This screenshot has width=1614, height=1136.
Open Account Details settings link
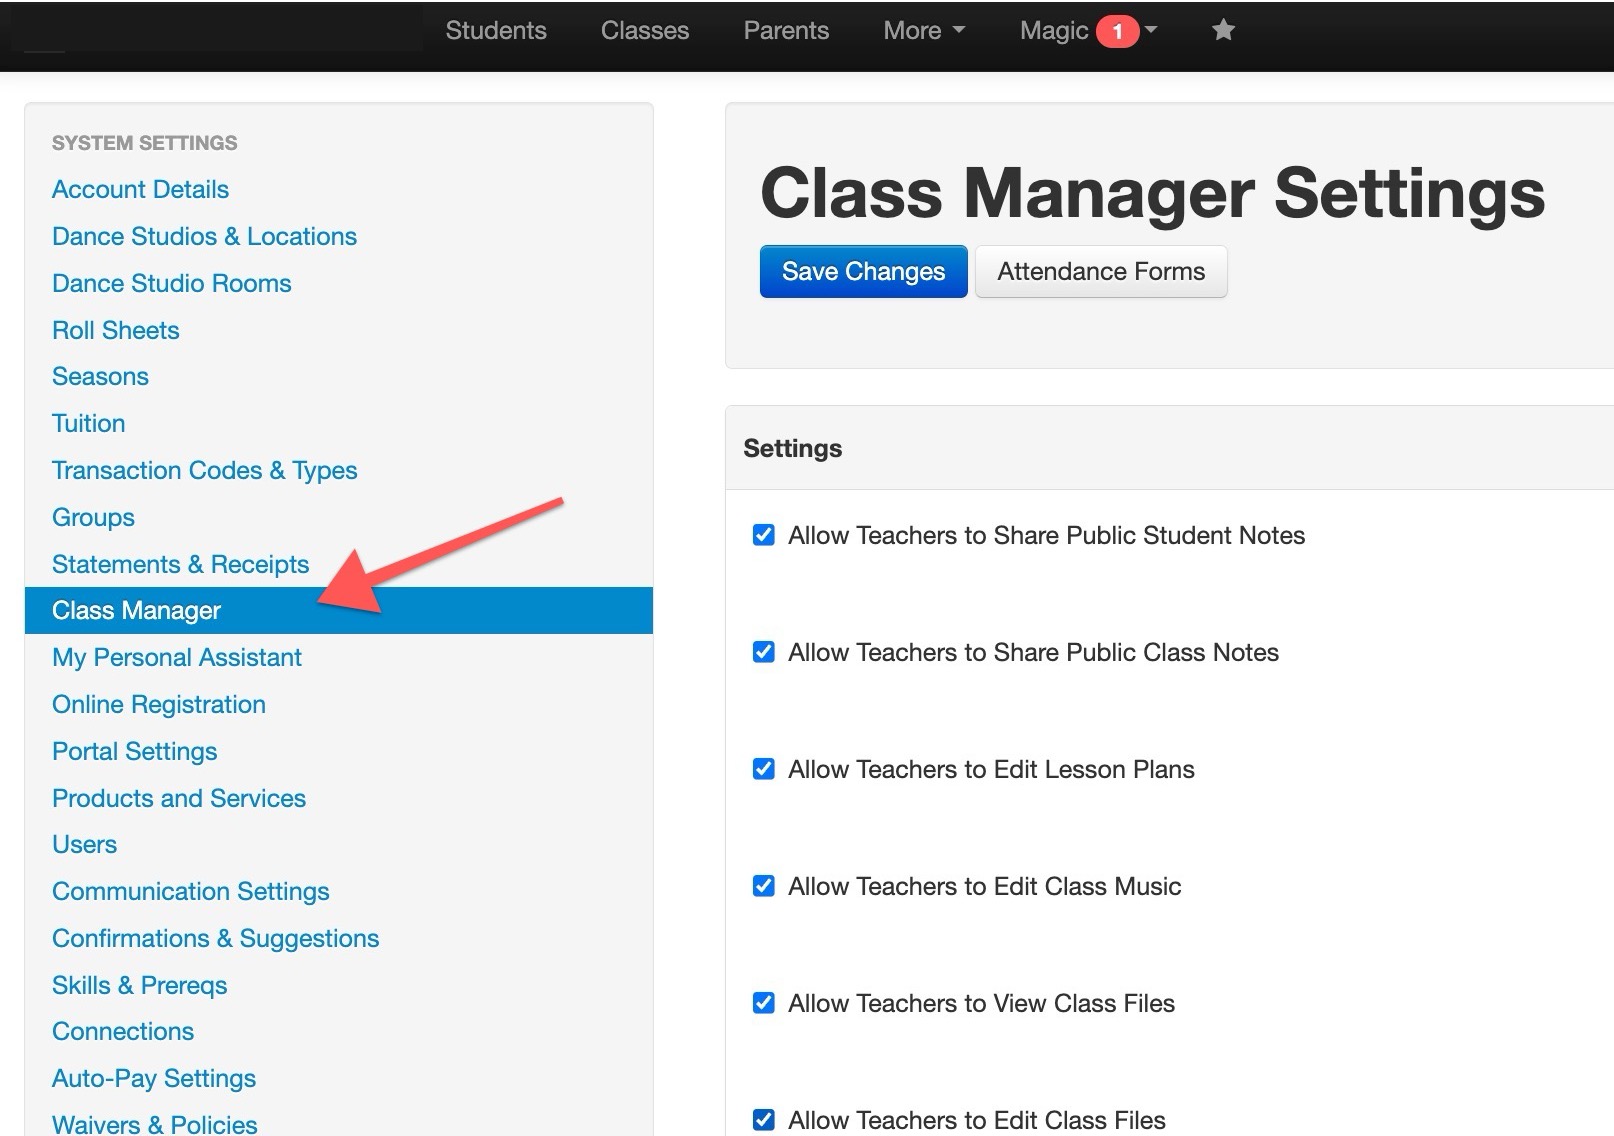tap(140, 189)
